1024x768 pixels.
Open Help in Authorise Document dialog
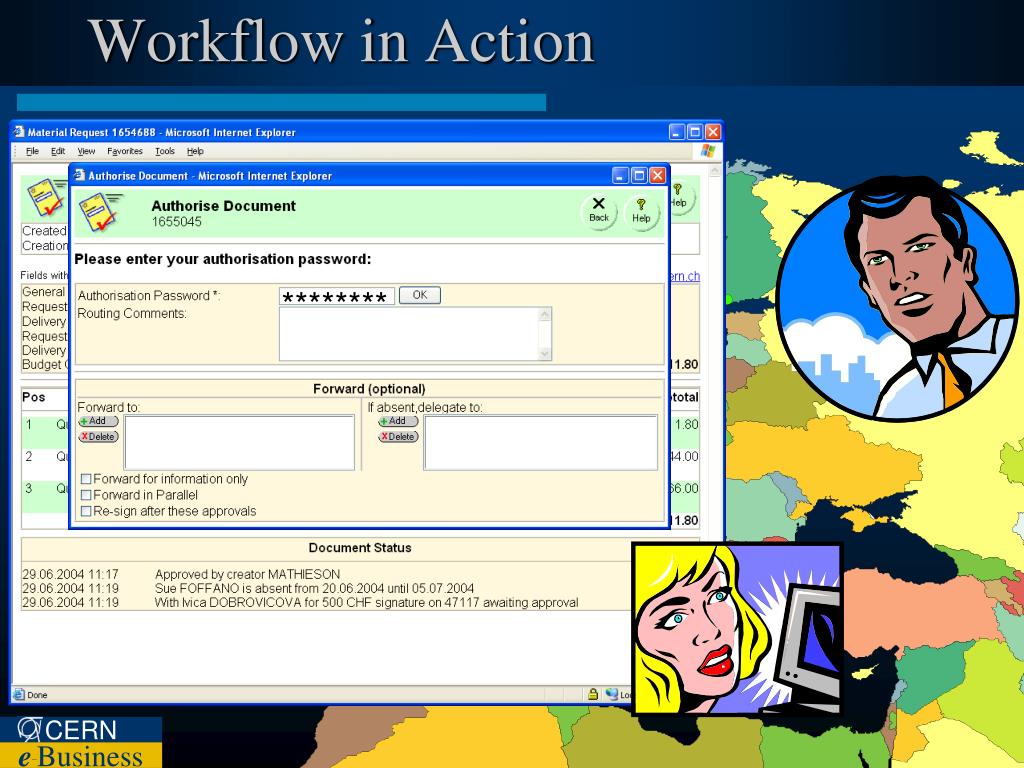tap(641, 212)
